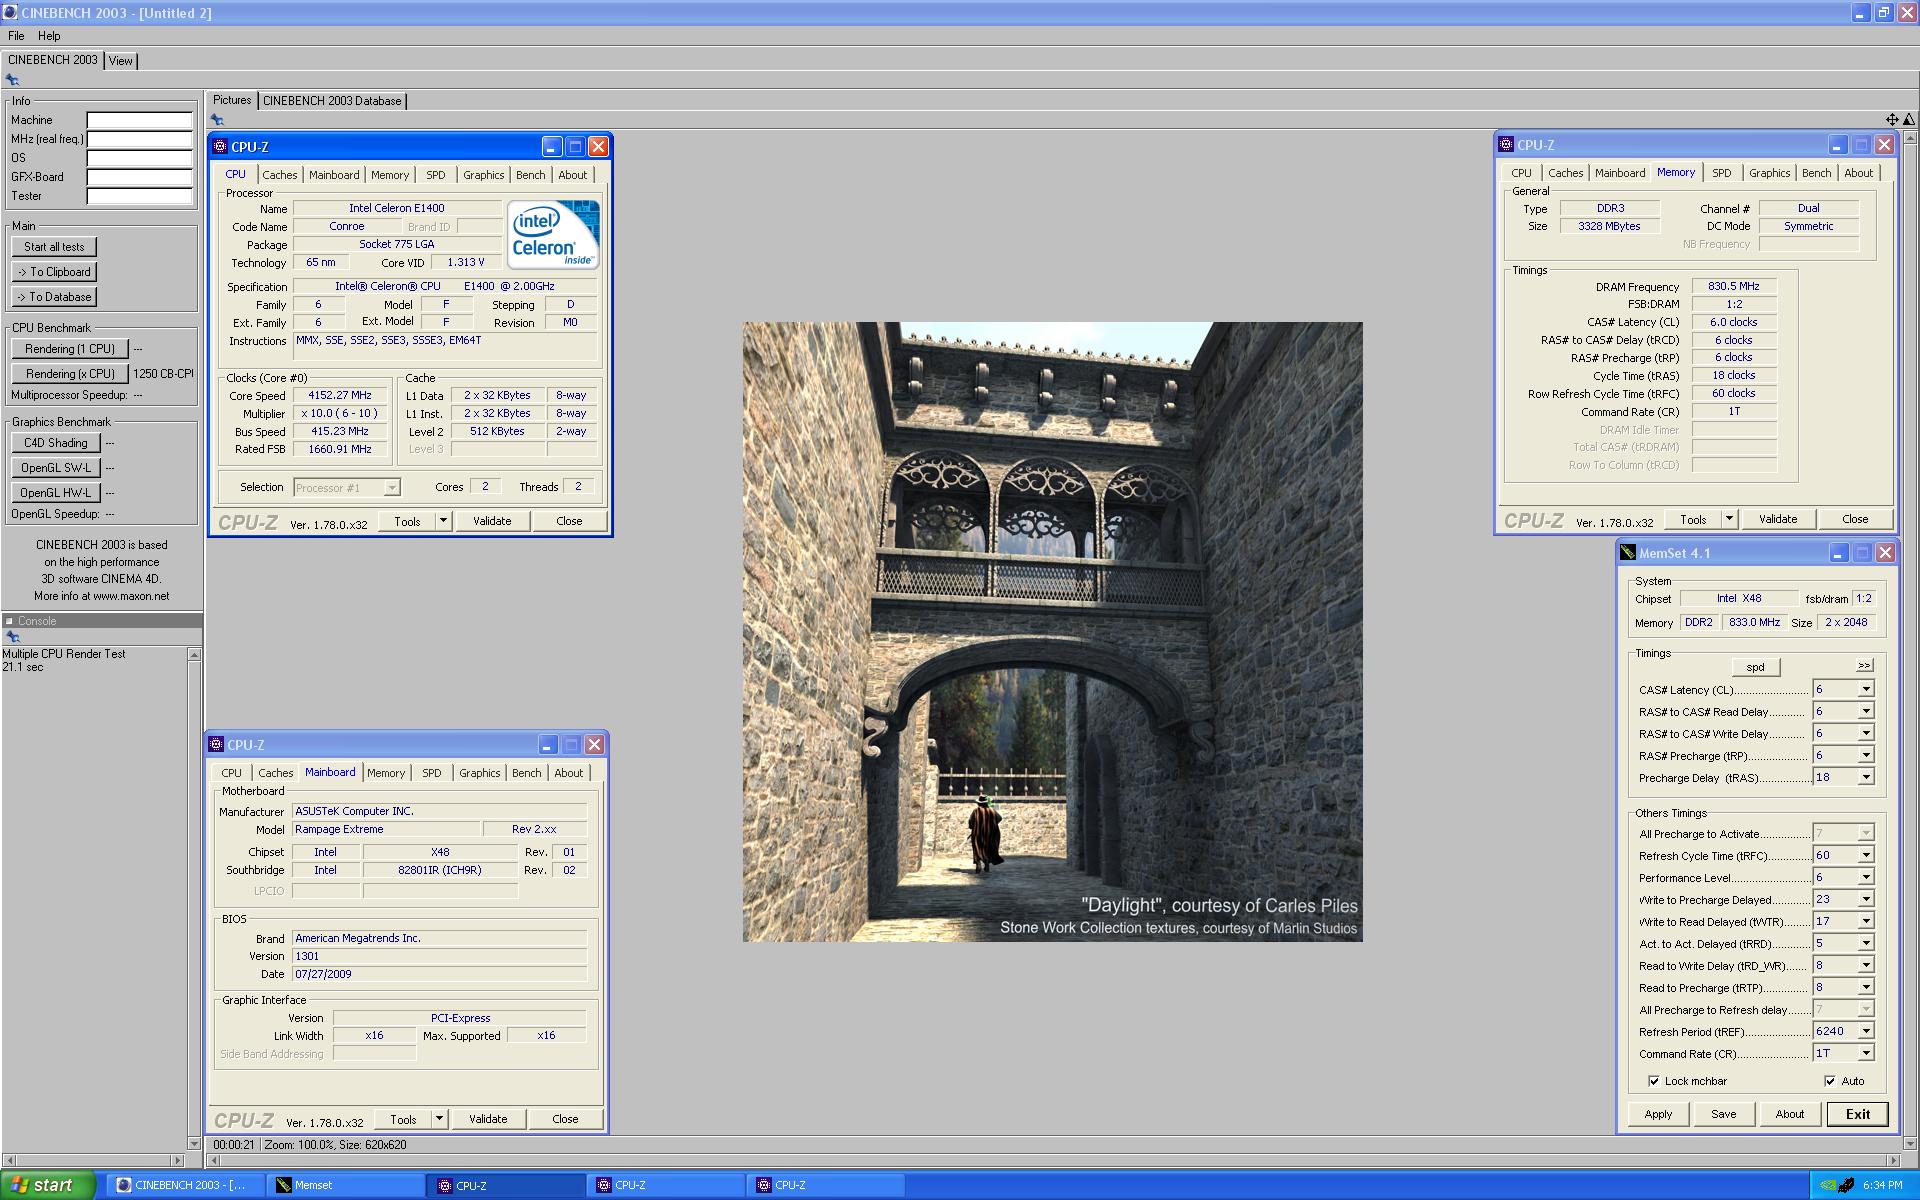Open Tools dropdown arrow in top-left CPU-Z
The width and height of the screenshot is (1920, 1200).
click(x=443, y=521)
